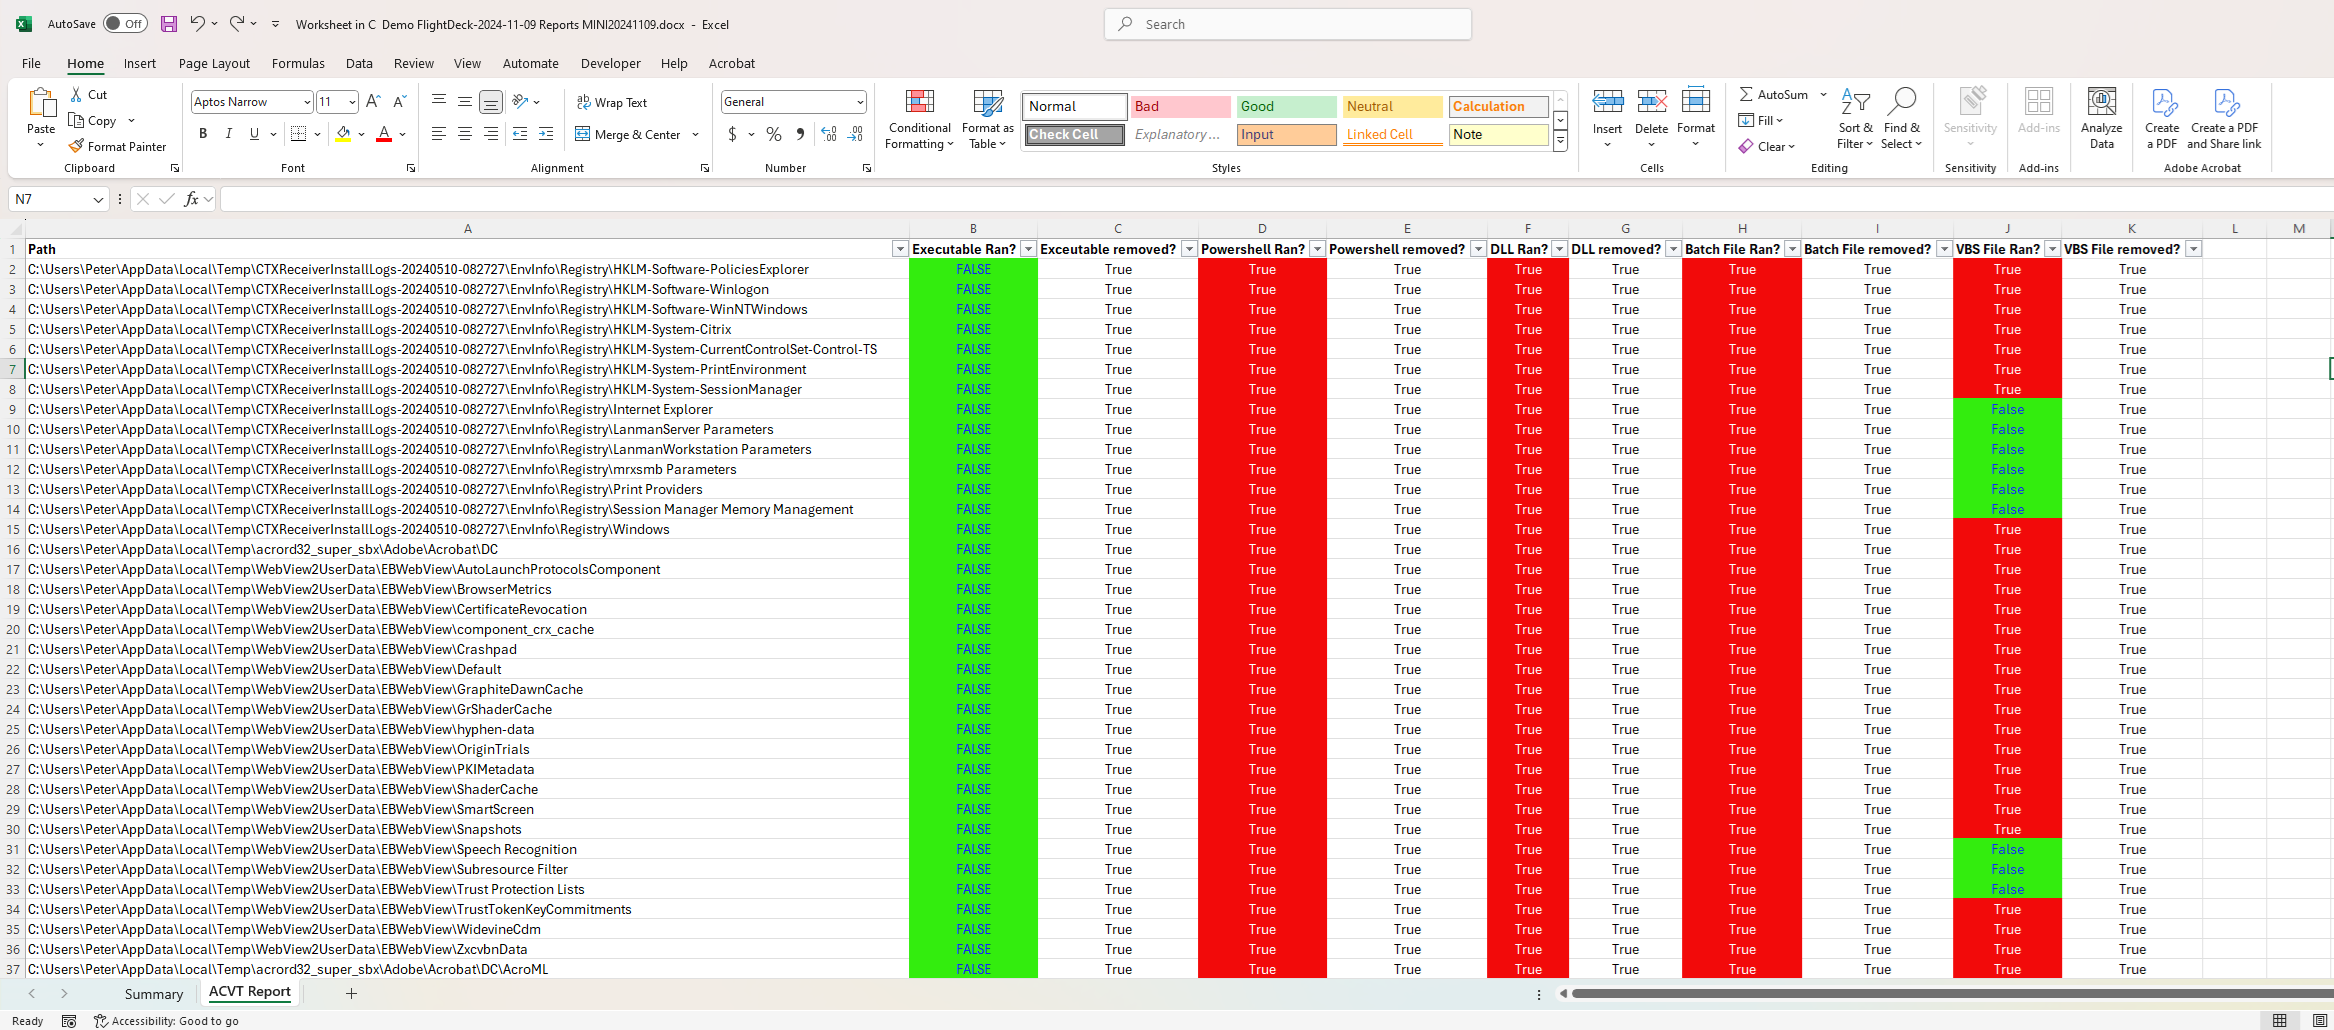Click the Format Painter brush

coord(117,147)
